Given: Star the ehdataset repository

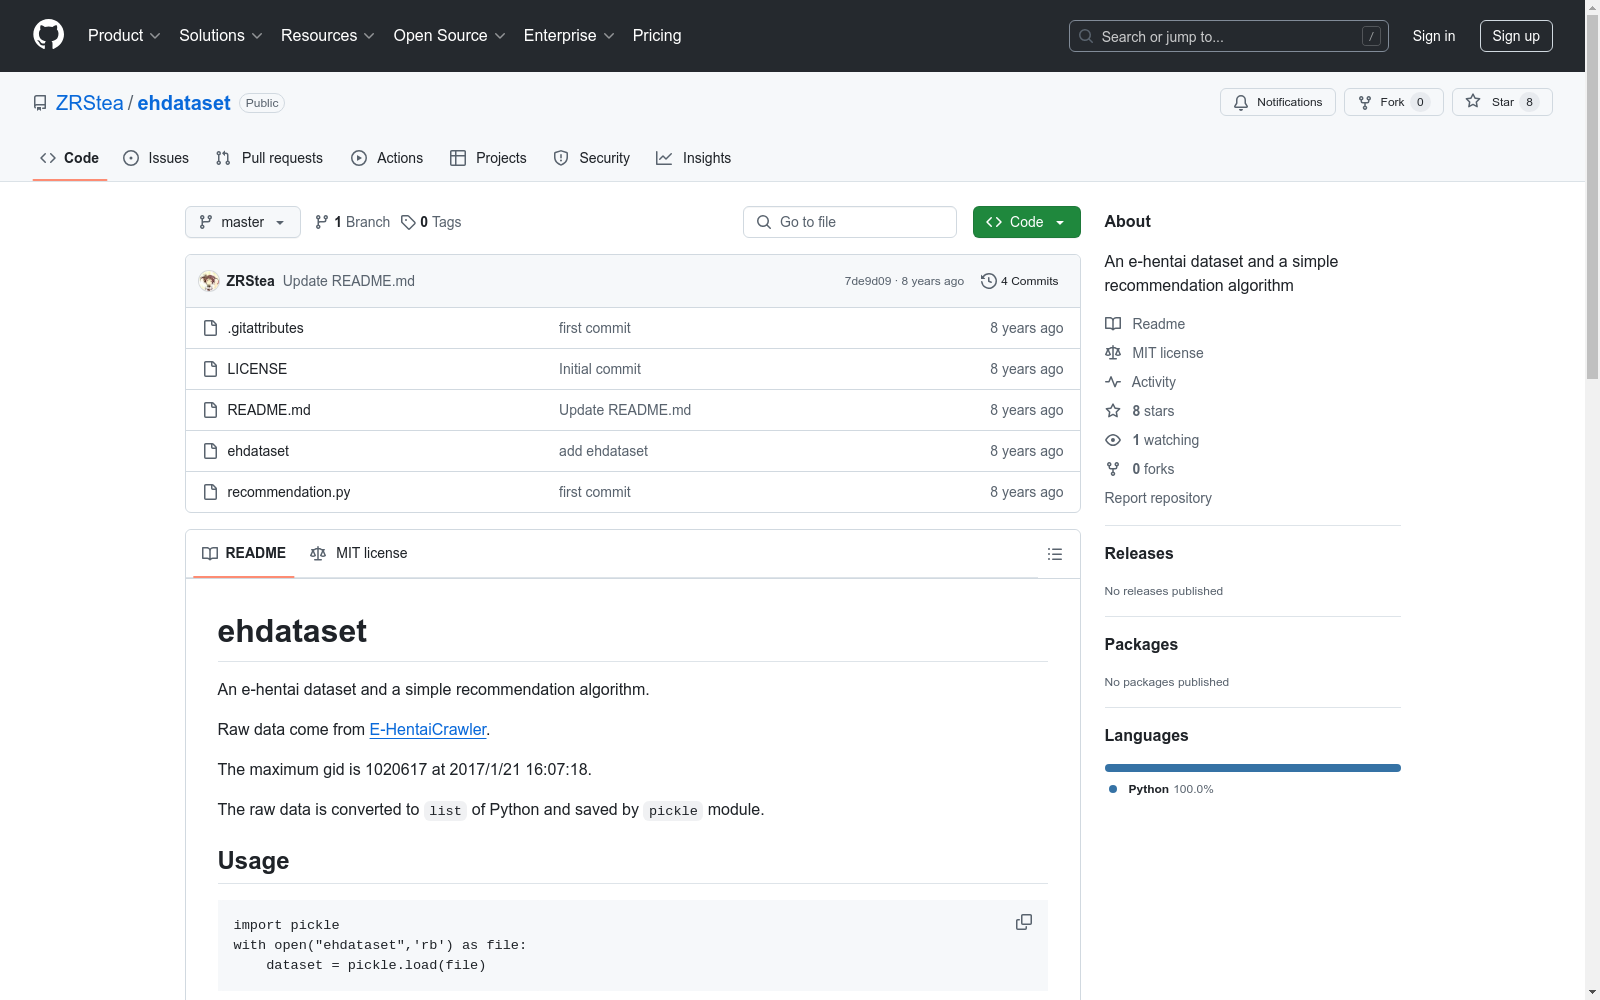Looking at the screenshot, I should [x=1502, y=102].
